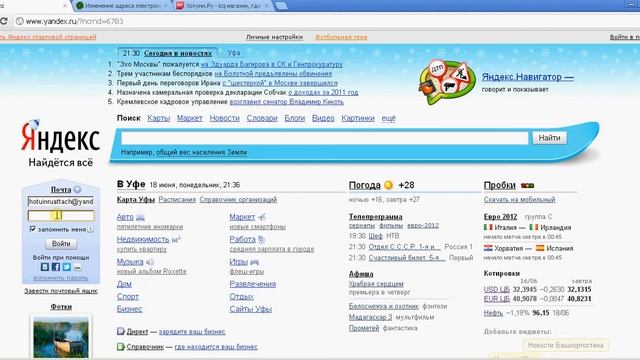Click the password input field

61,216
